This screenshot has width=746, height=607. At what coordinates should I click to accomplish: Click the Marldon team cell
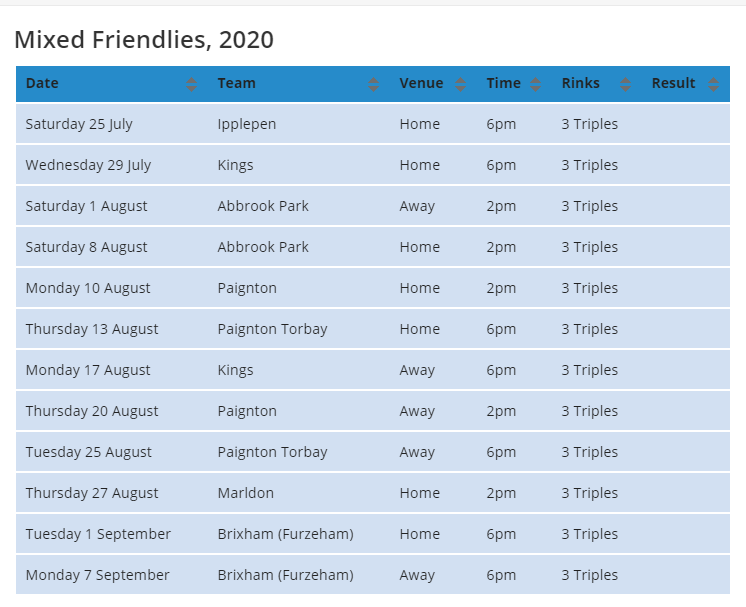(x=245, y=494)
